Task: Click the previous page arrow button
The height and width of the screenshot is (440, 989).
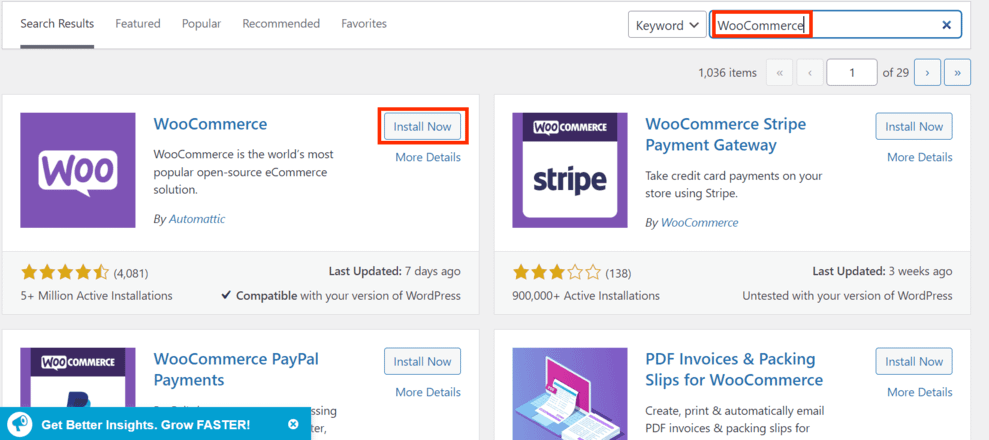Action: tap(810, 72)
